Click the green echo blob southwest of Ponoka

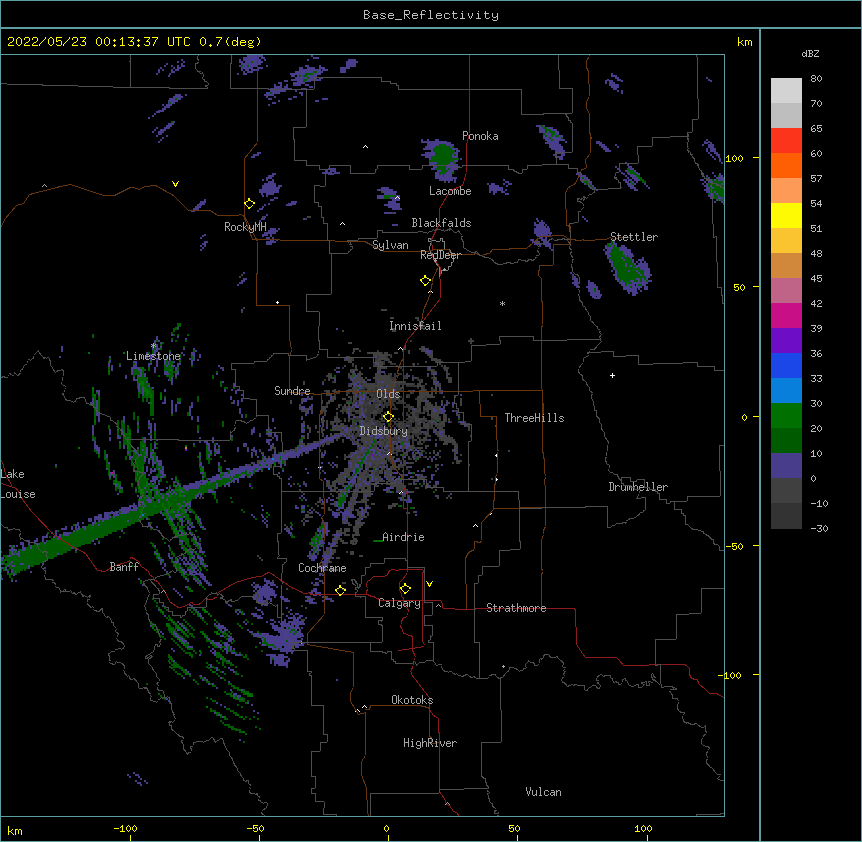tap(442, 158)
